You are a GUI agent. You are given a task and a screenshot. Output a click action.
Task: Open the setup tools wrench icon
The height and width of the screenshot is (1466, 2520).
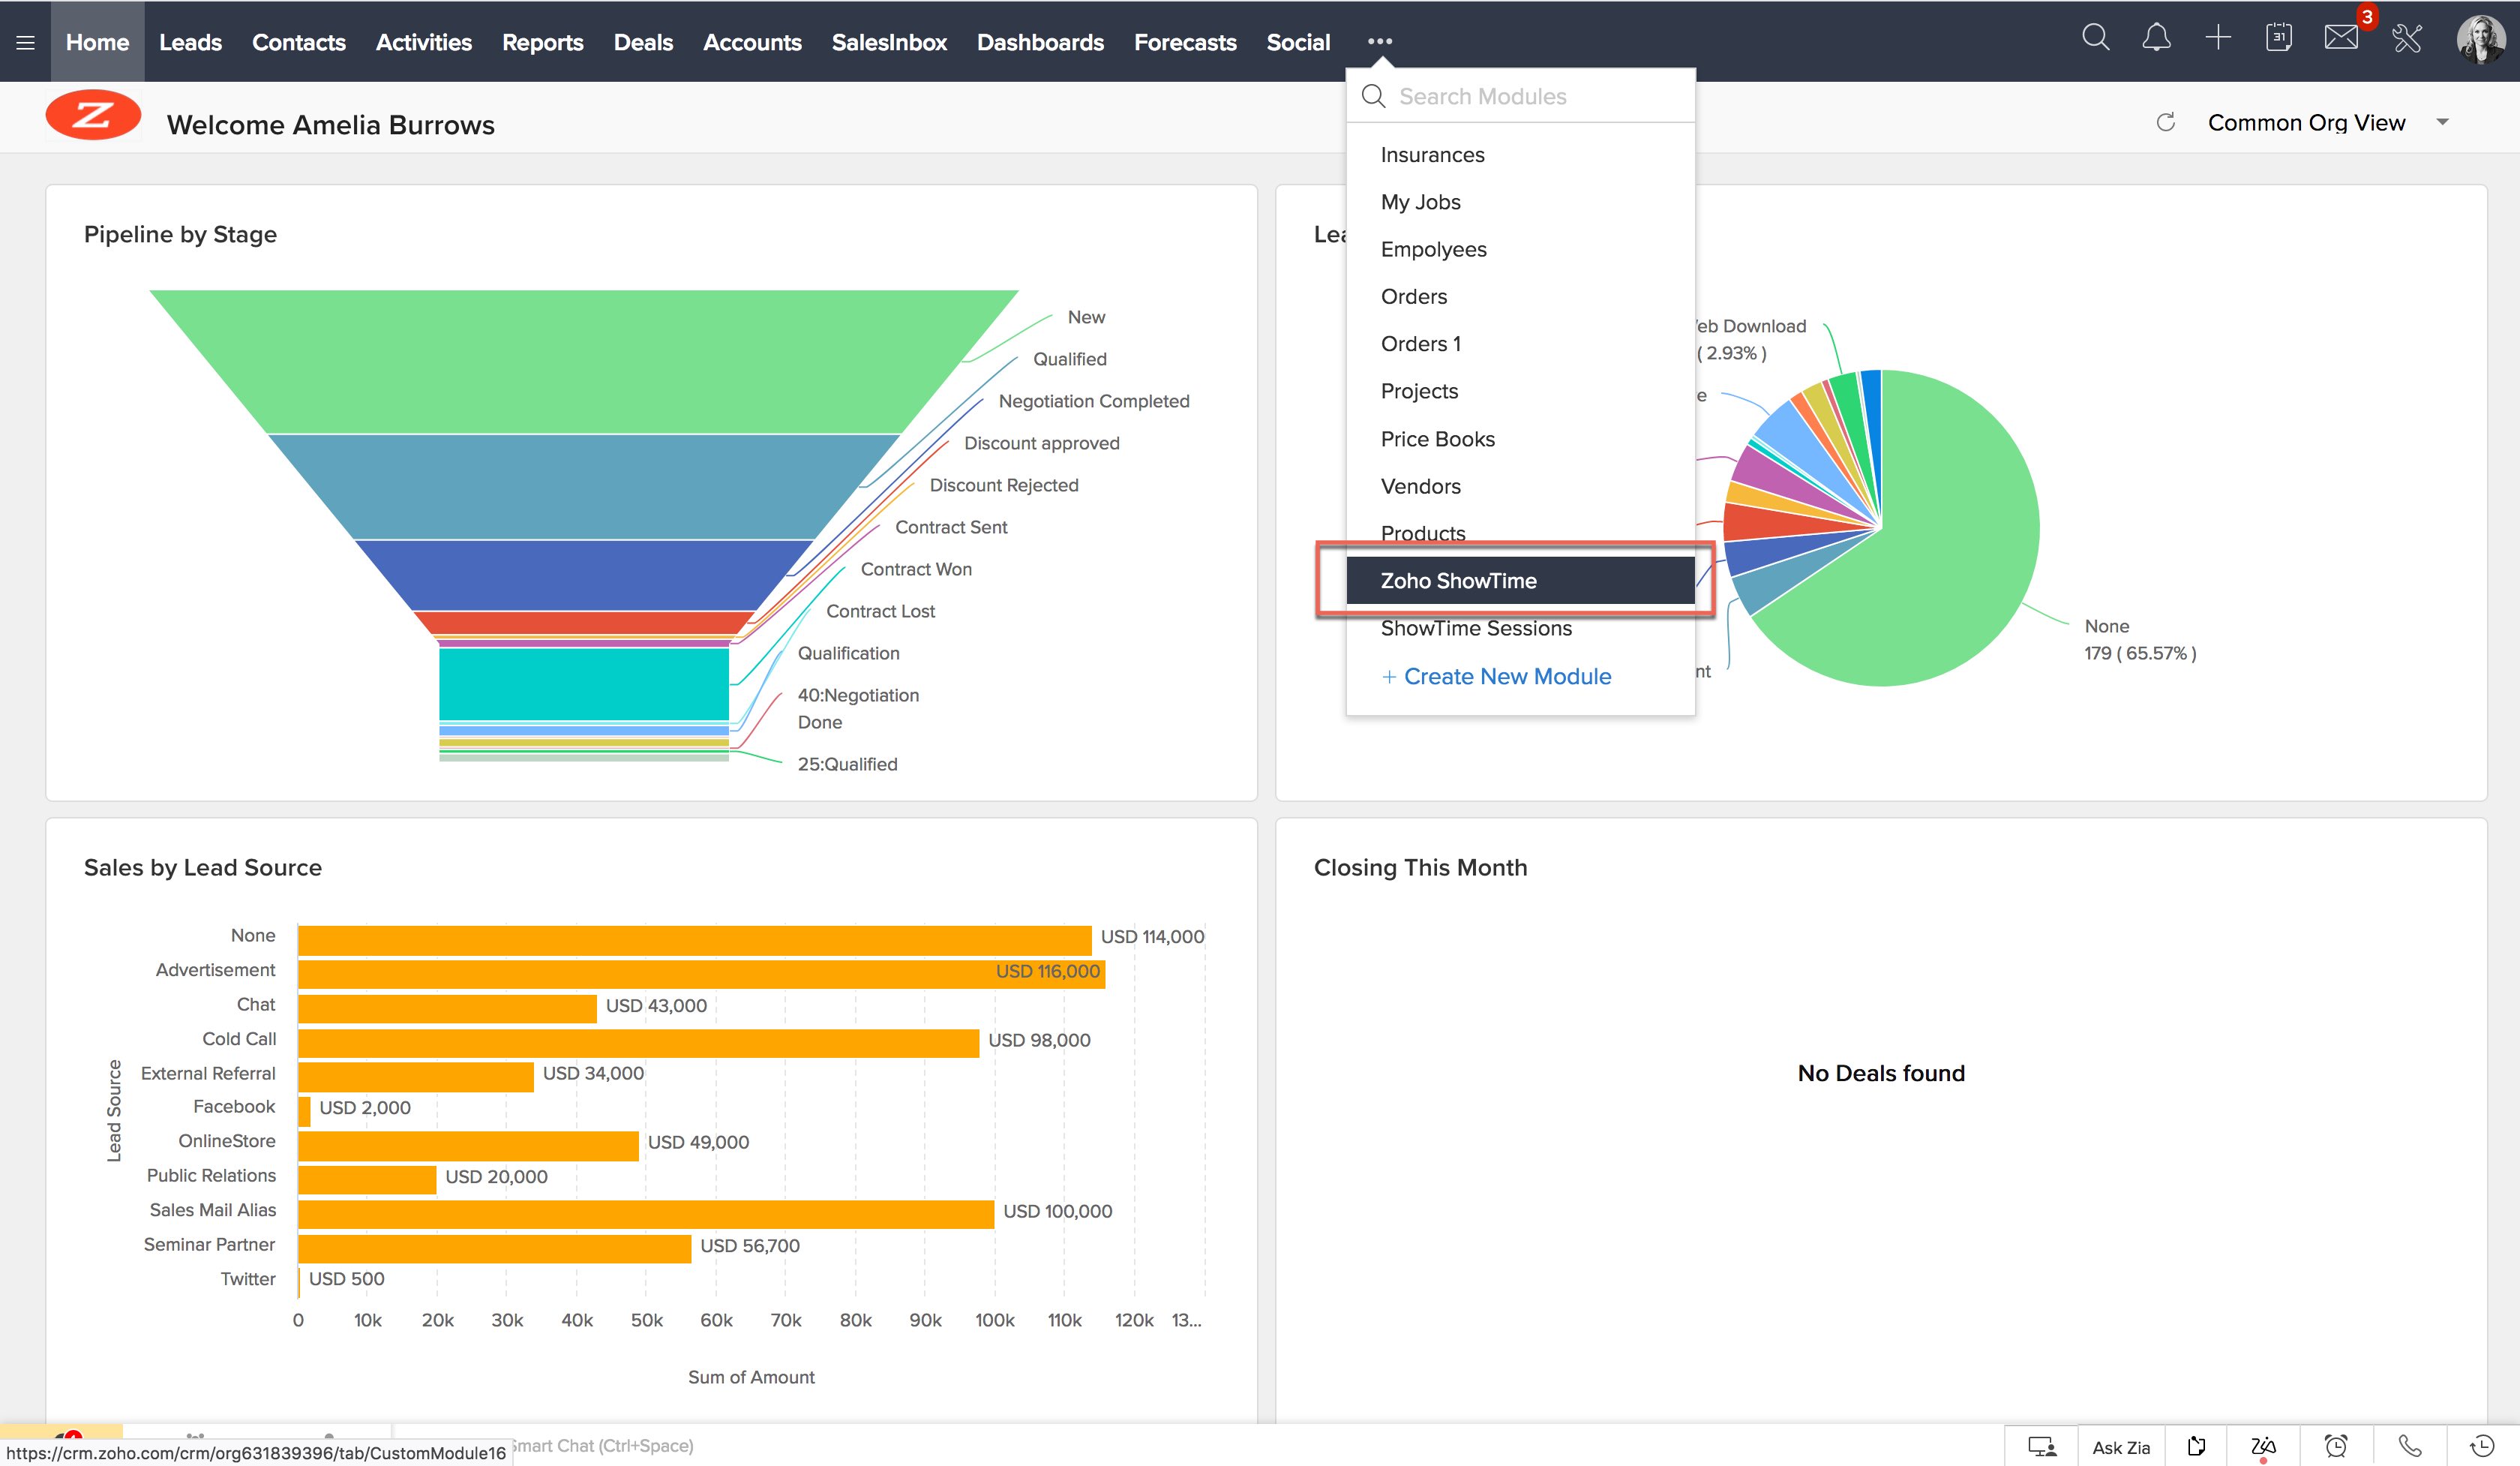click(2407, 38)
